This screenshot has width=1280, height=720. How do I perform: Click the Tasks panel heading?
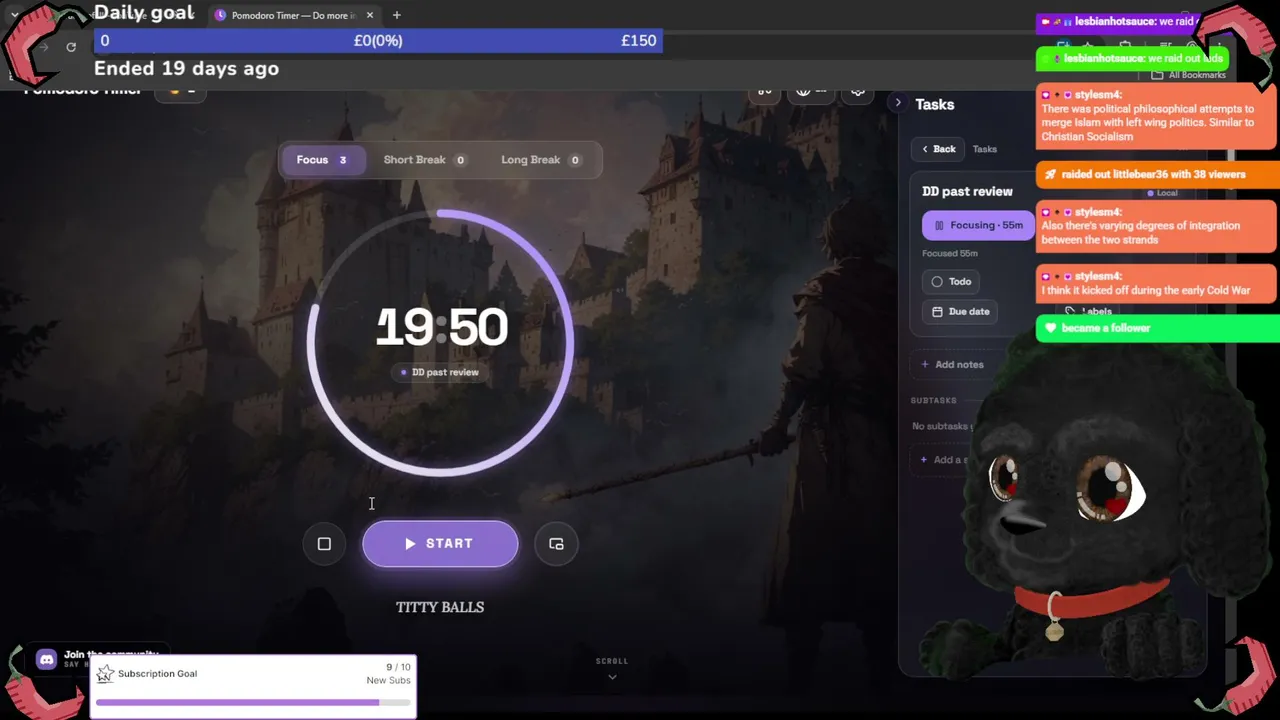pos(935,104)
